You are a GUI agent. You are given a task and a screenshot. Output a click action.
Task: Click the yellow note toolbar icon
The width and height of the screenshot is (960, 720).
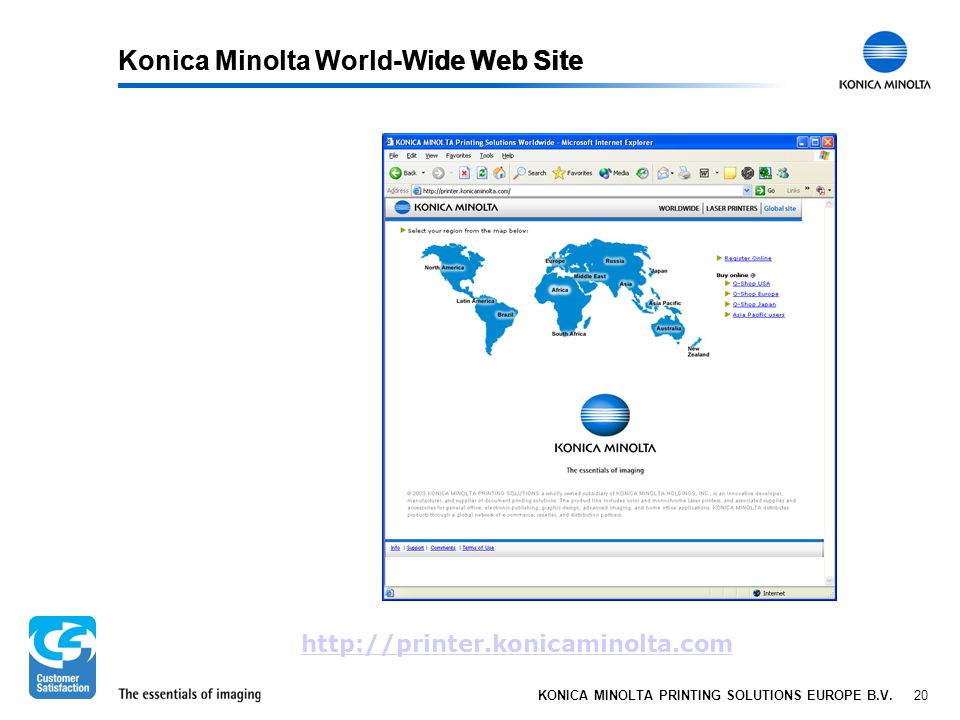(x=729, y=173)
